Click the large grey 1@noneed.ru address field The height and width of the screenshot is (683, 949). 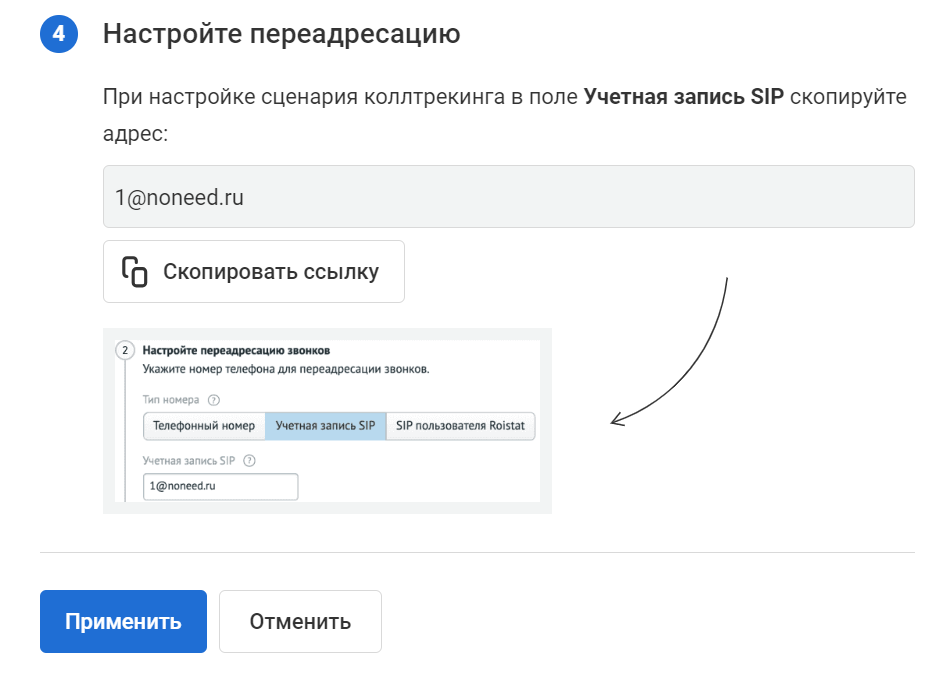click(x=508, y=197)
